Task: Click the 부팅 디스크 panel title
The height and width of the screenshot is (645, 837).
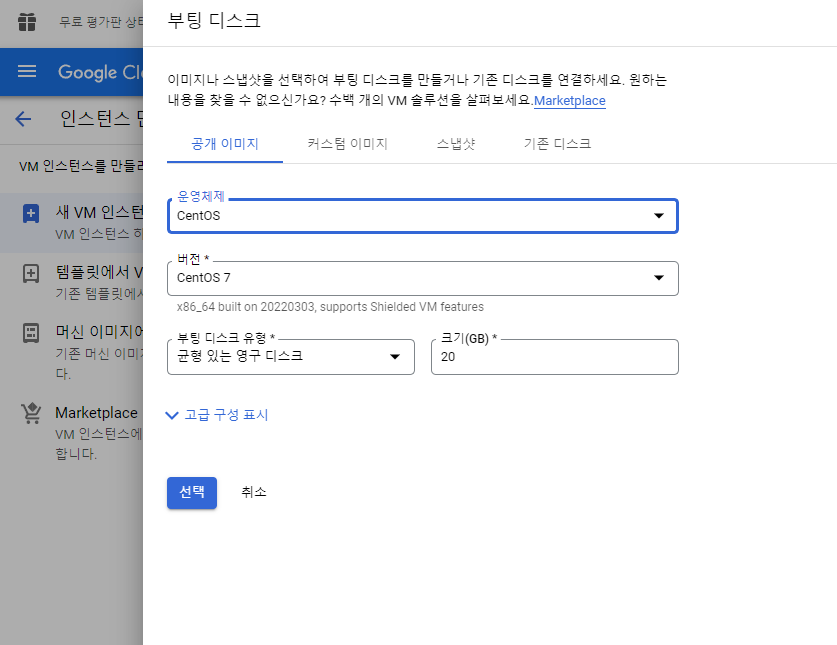Action: point(214,21)
